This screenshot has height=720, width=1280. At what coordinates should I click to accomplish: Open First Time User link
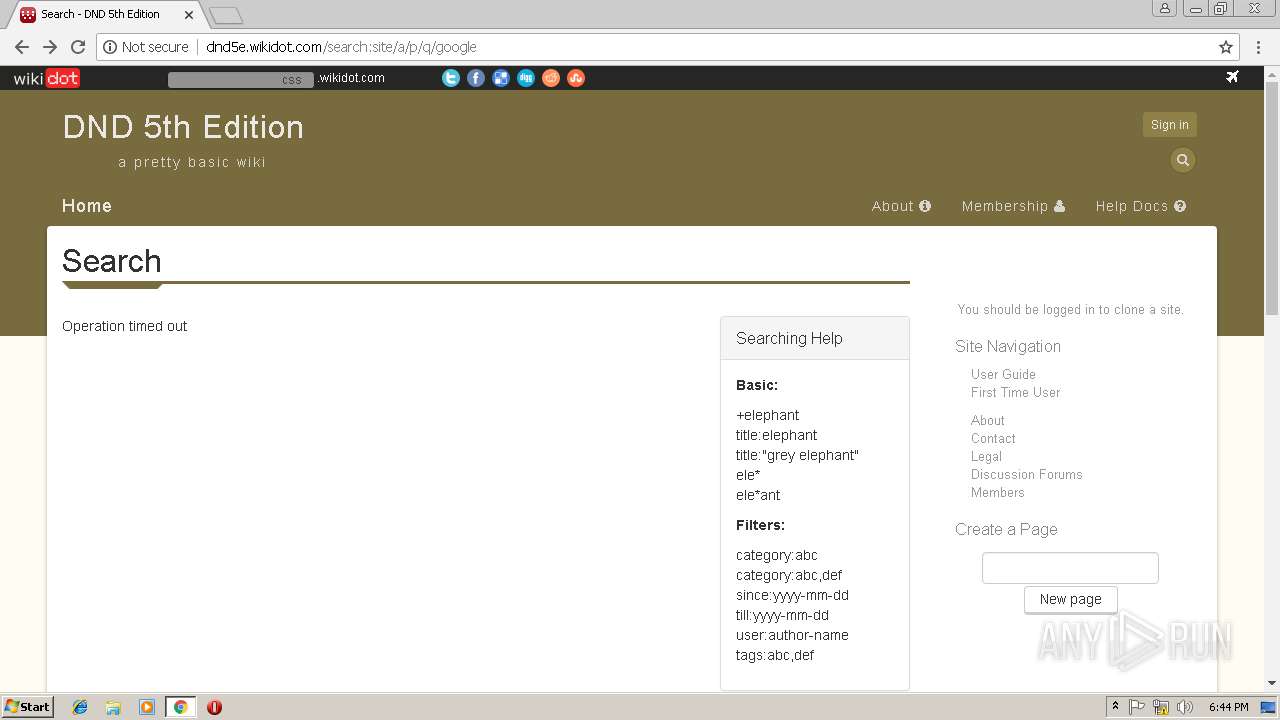point(1015,392)
